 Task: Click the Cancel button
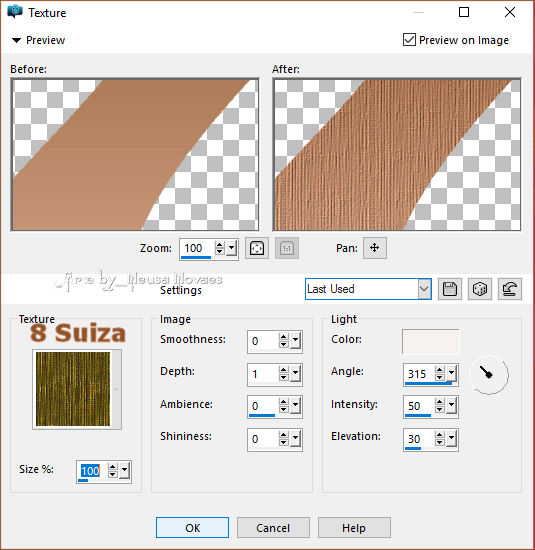point(273,528)
